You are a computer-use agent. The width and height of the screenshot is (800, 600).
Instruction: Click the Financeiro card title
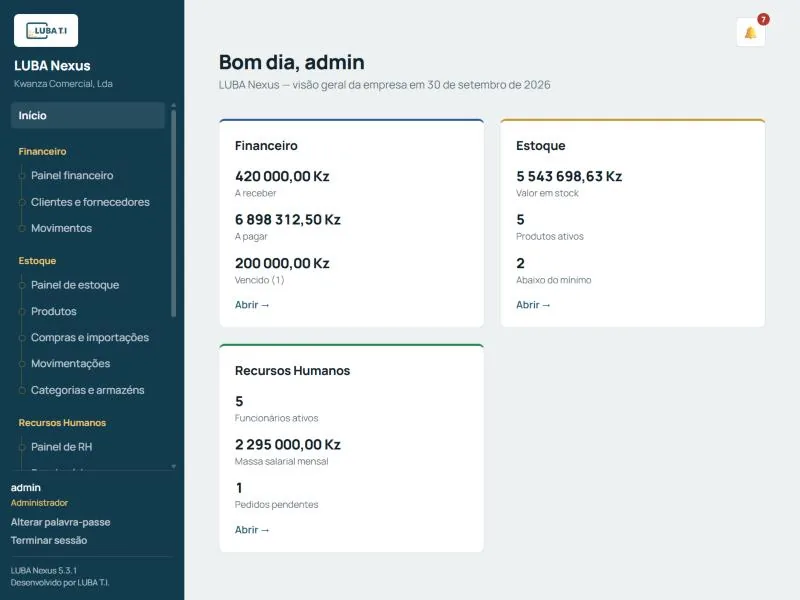tap(266, 145)
